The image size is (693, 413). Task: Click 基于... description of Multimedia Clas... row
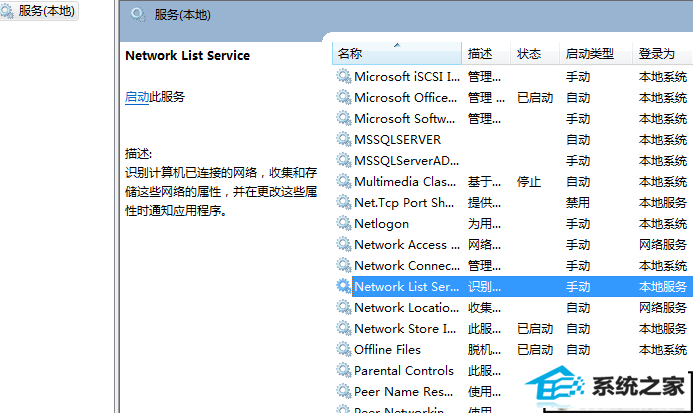(x=484, y=182)
